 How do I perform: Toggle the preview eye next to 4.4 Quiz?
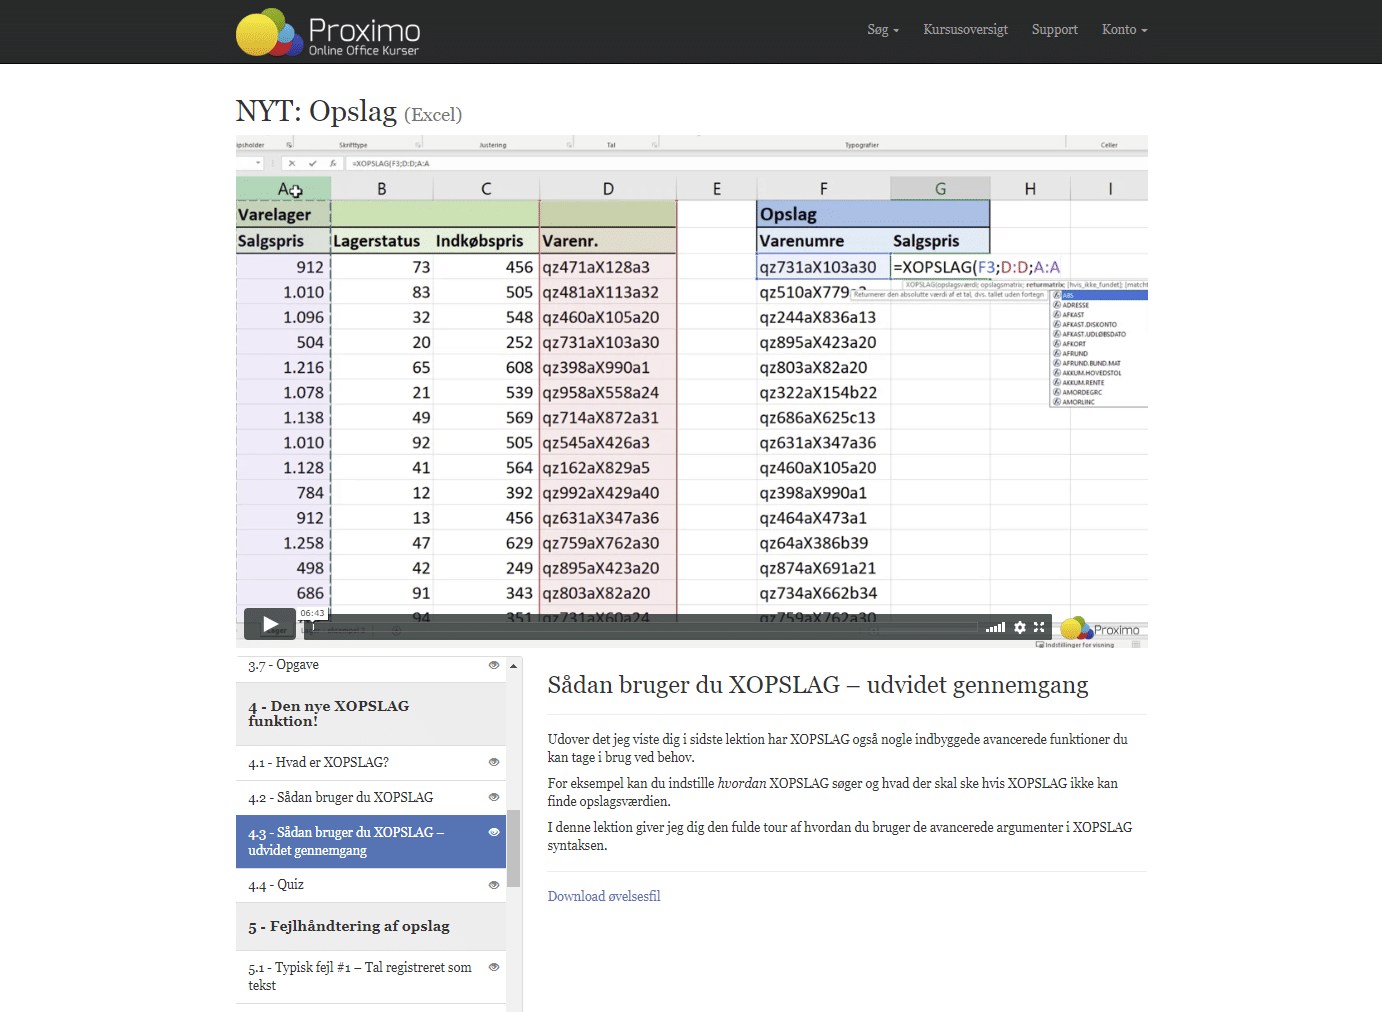tap(493, 885)
